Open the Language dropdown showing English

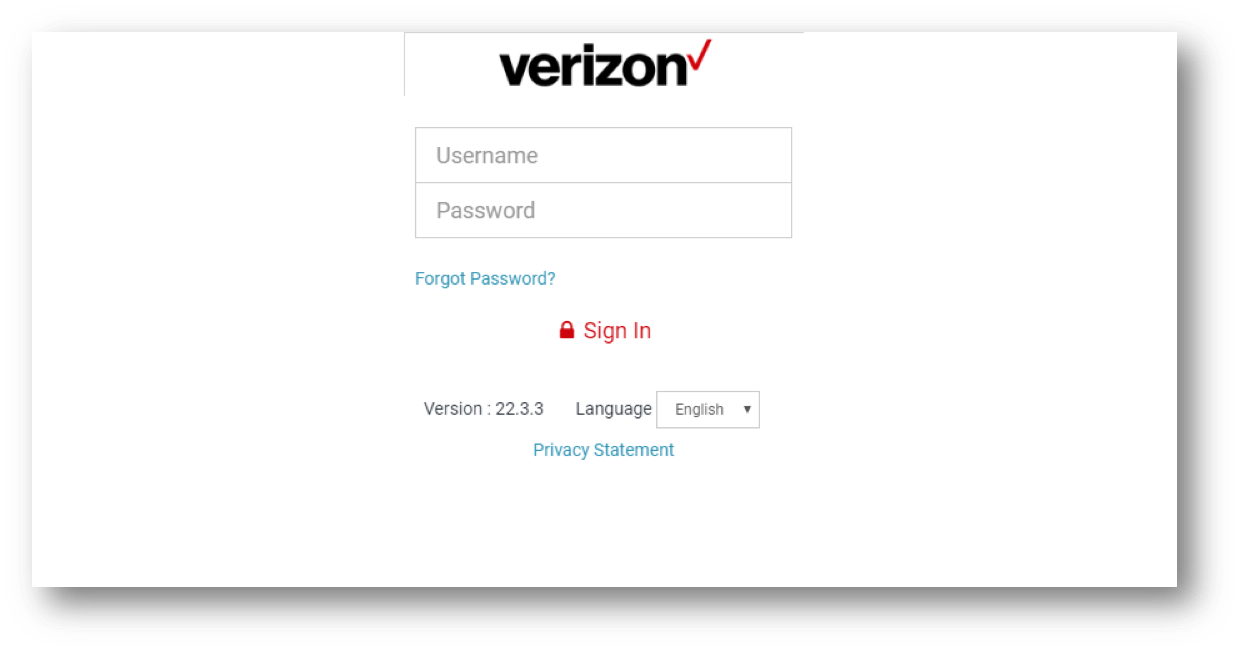[x=707, y=409]
